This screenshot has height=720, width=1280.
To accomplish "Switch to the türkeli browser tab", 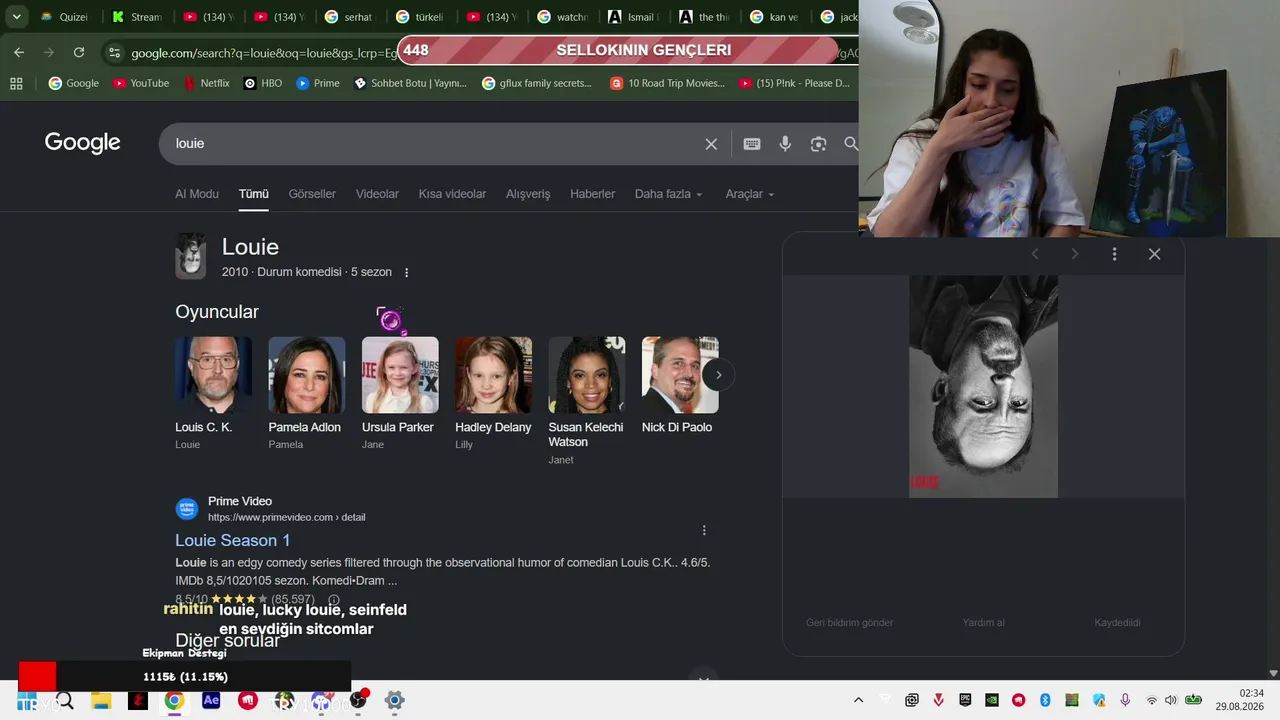I will tap(419, 17).
